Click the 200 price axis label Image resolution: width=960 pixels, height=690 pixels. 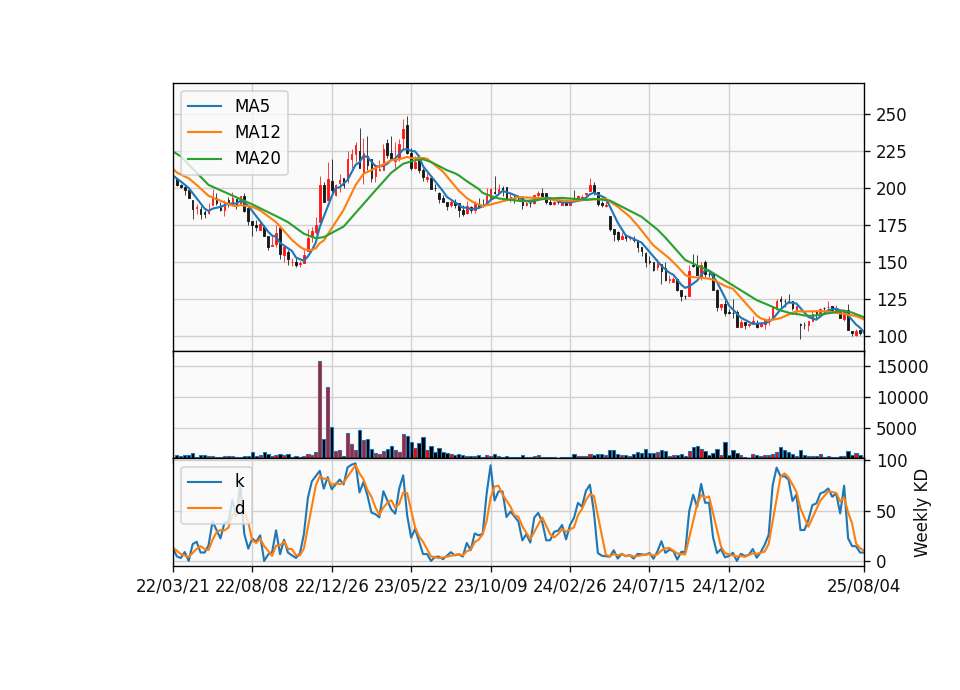[891, 189]
